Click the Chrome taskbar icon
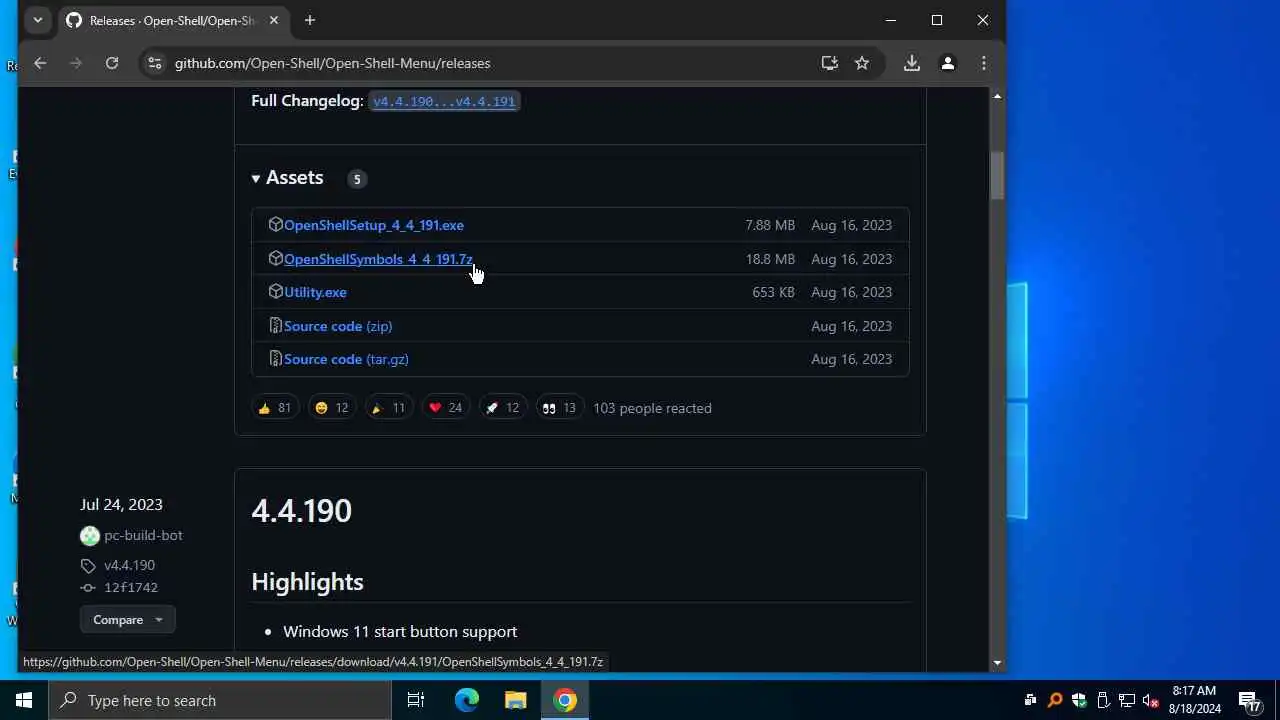Viewport: 1280px width, 720px height. click(x=565, y=700)
